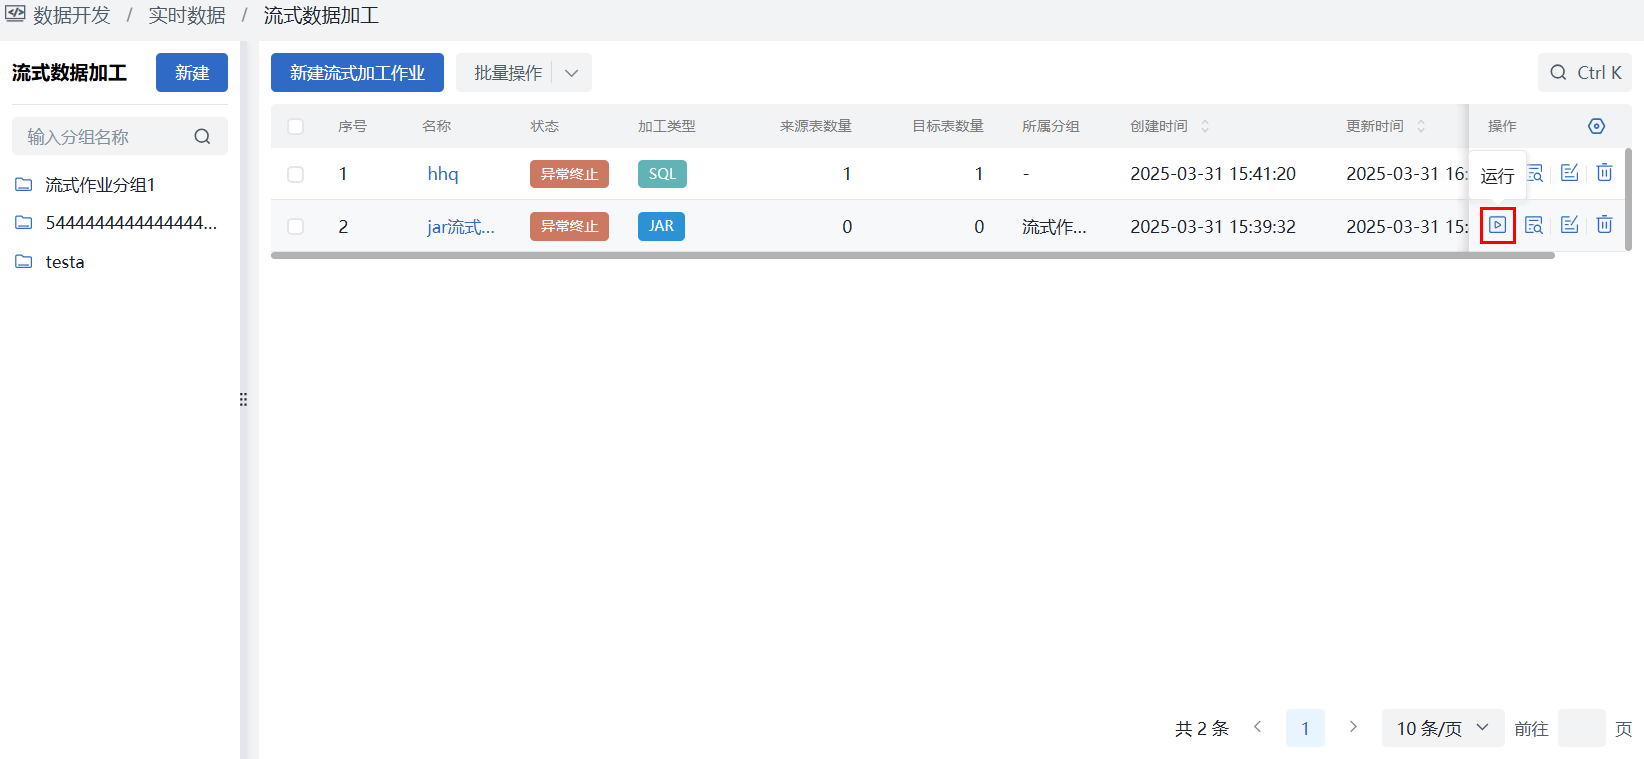The height and width of the screenshot is (759, 1644).
Task: Delete the hhq job via trash icon
Action: [1605, 173]
